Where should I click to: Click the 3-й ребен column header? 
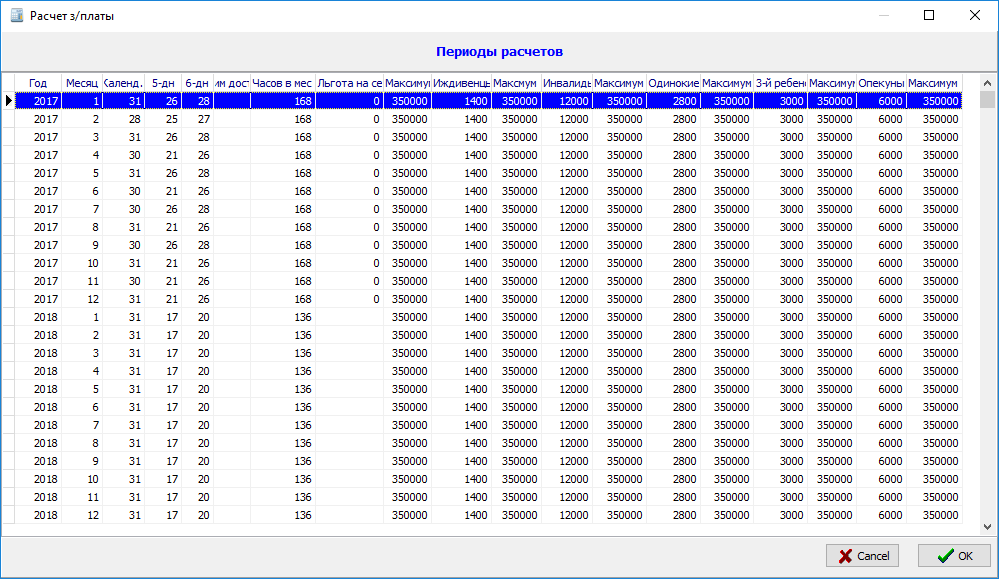click(x=781, y=83)
